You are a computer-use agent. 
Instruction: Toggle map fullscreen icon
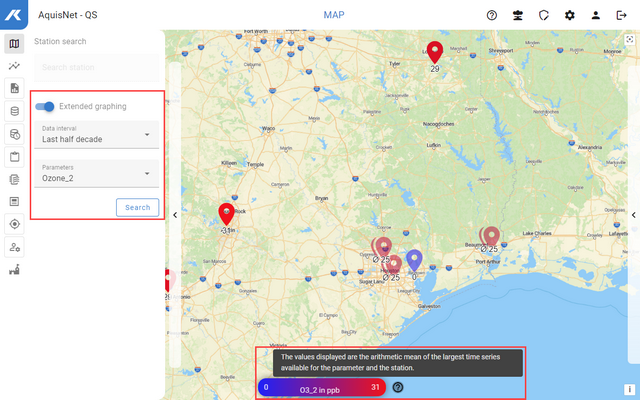(x=629, y=39)
